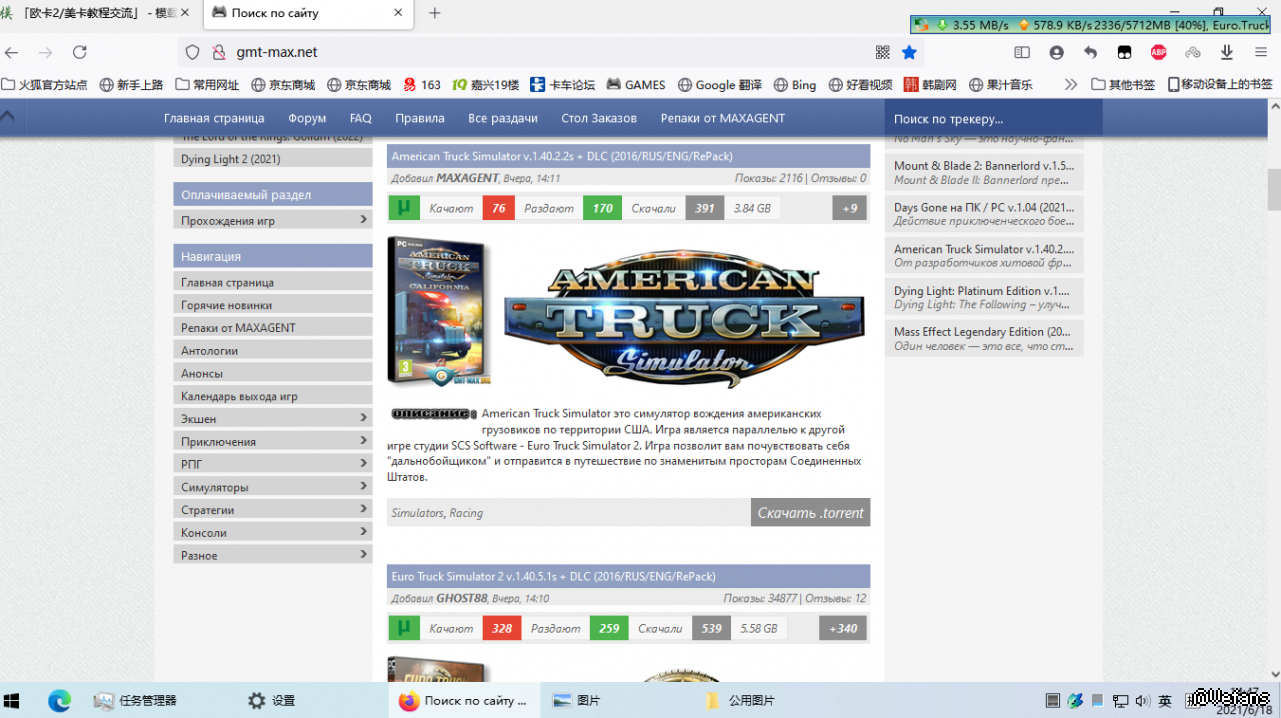The width and height of the screenshot is (1281, 718).
Task: Open the sidebar view toolbar icon
Action: (x=1022, y=52)
